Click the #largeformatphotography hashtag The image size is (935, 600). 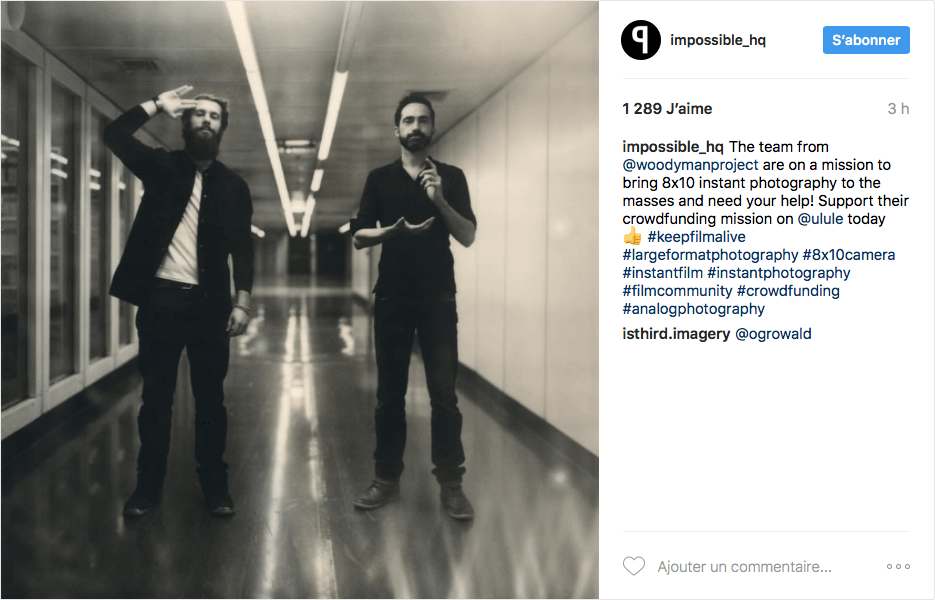click(710, 255)
